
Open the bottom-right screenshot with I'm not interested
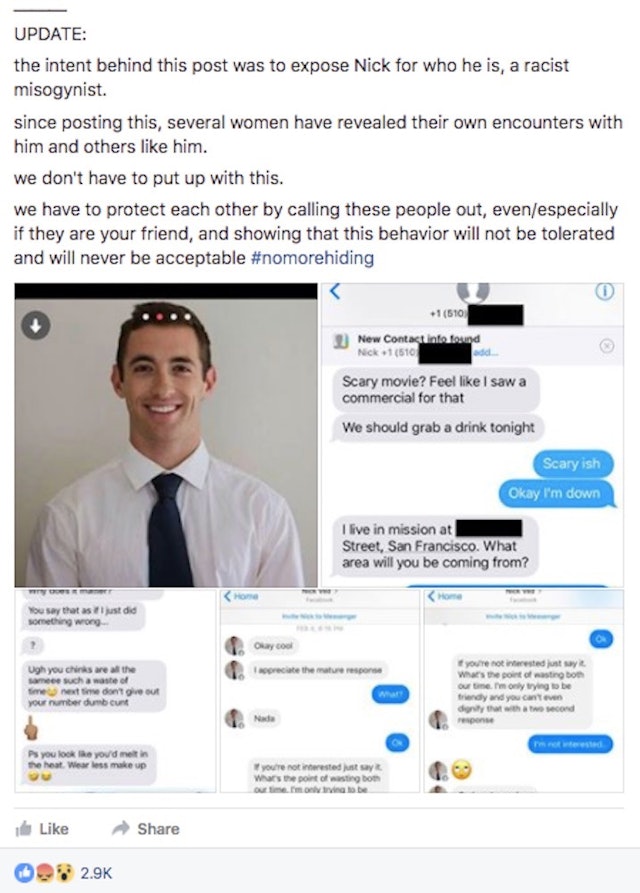(x=523, y=691)
